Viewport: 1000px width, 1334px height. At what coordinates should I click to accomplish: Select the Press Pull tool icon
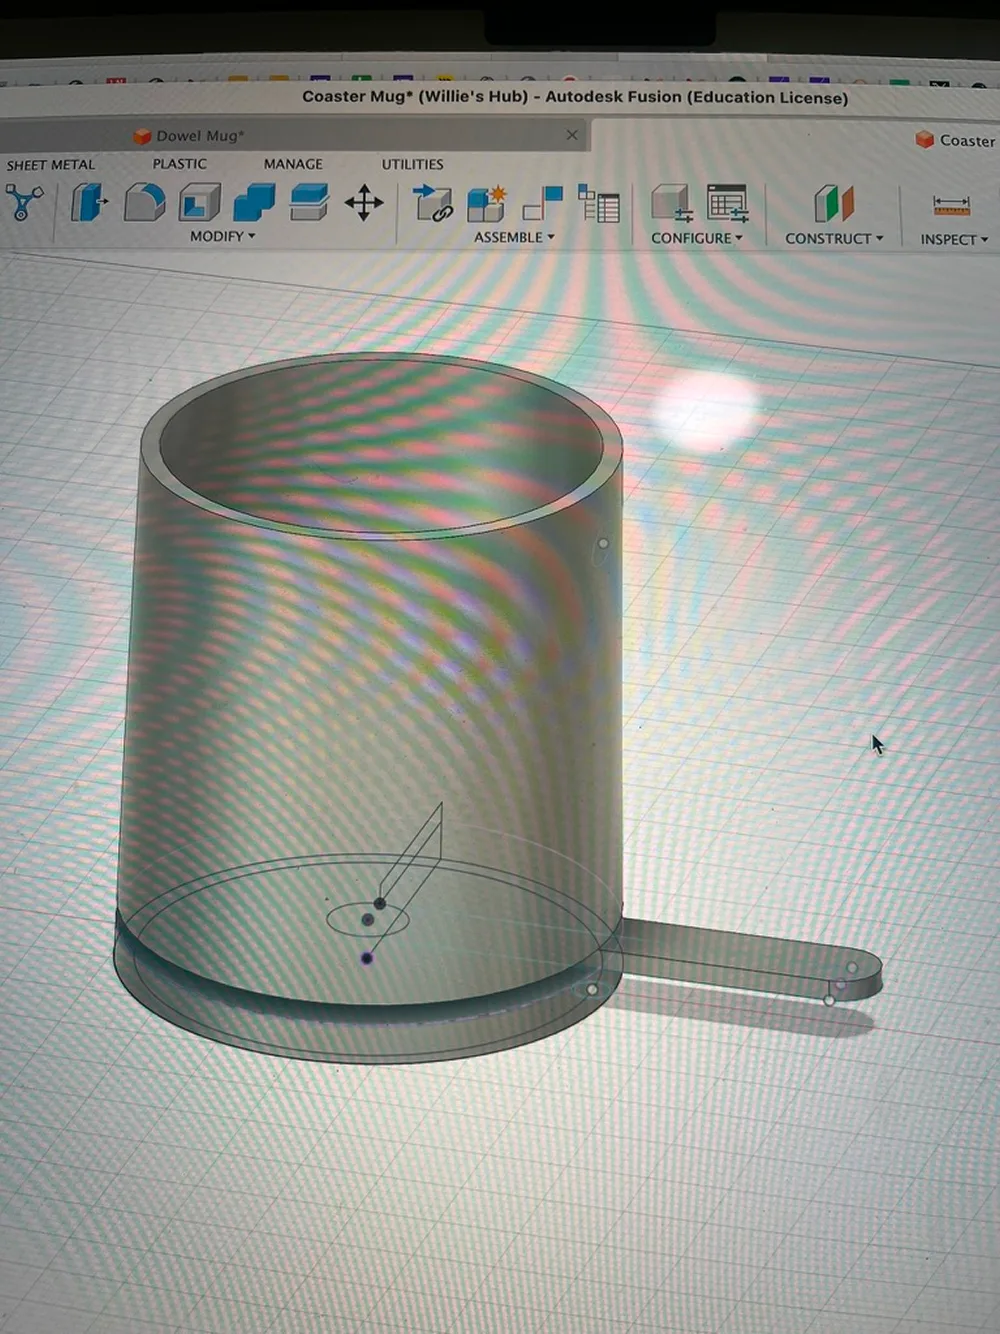(x=89, y=203)
